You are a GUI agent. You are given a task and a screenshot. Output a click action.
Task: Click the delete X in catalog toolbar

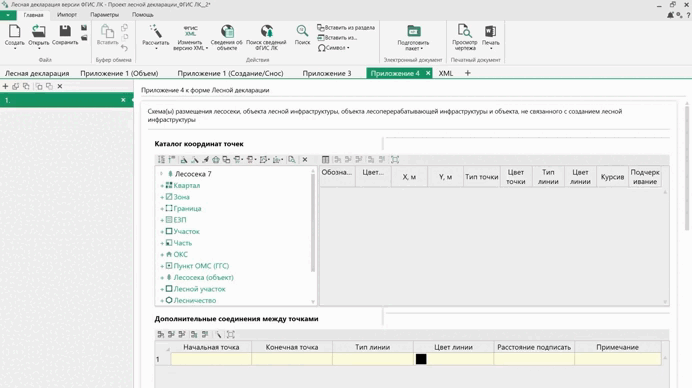point(305,159)
